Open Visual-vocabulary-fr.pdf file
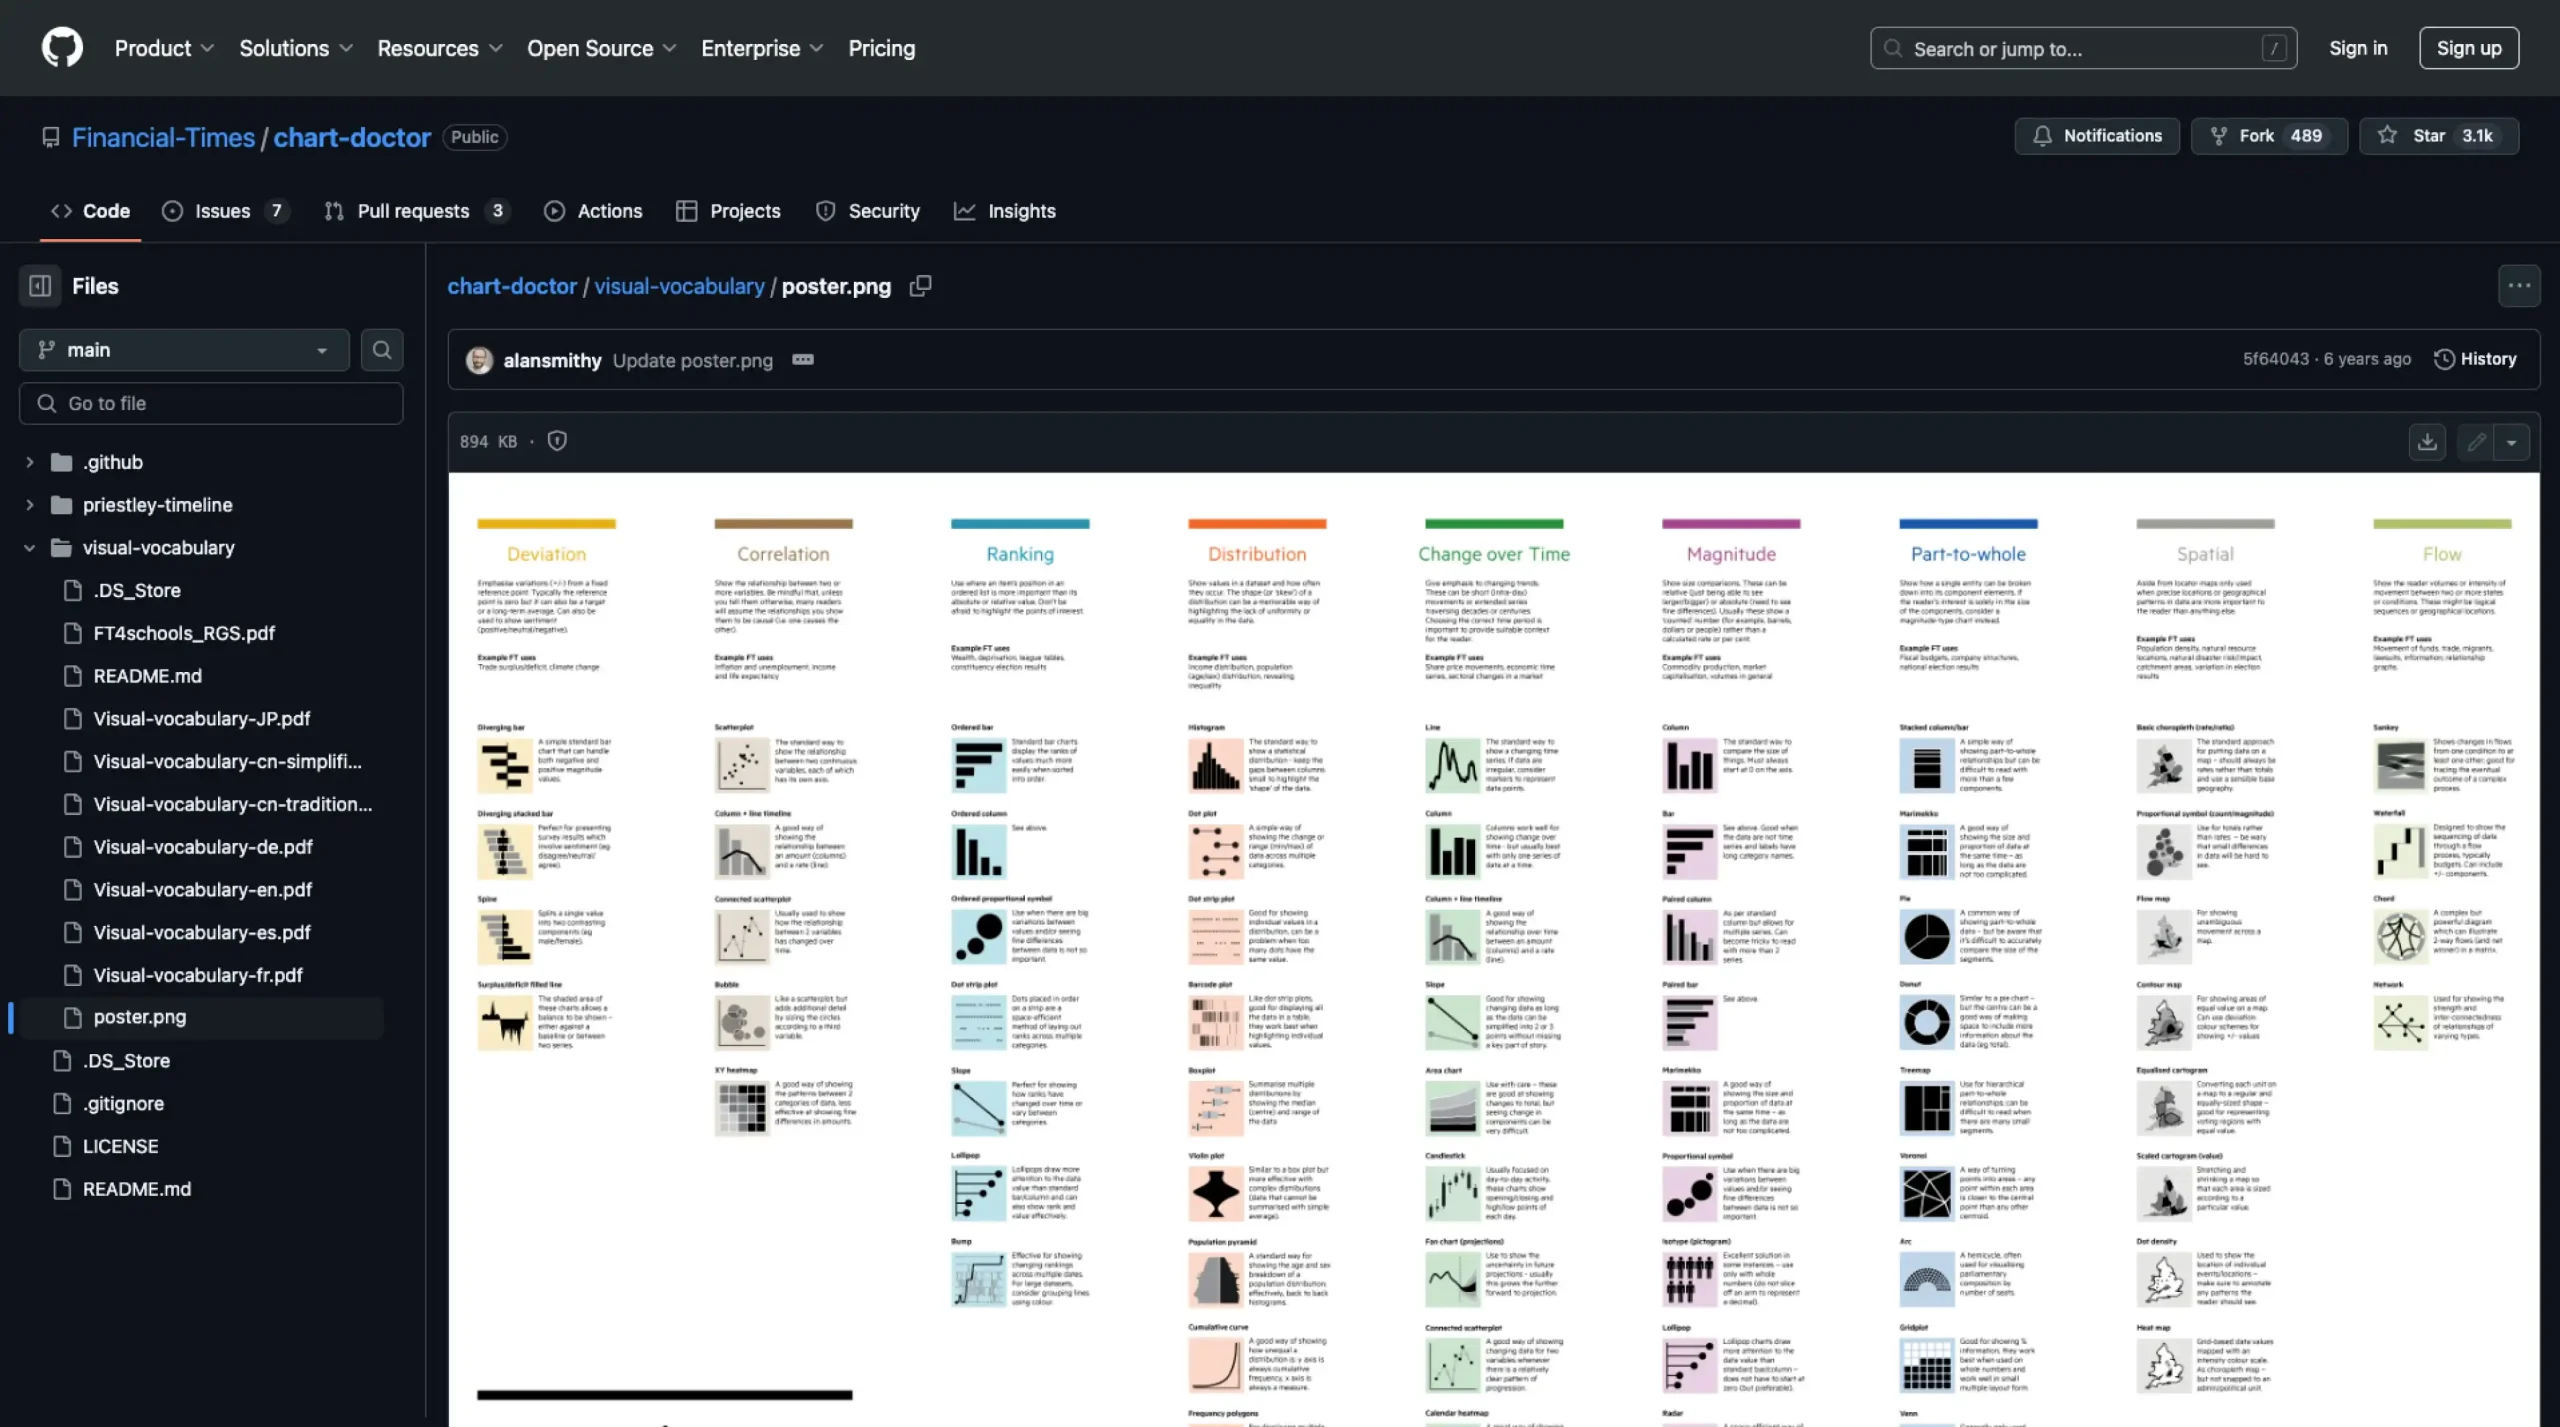 (198, 975)
